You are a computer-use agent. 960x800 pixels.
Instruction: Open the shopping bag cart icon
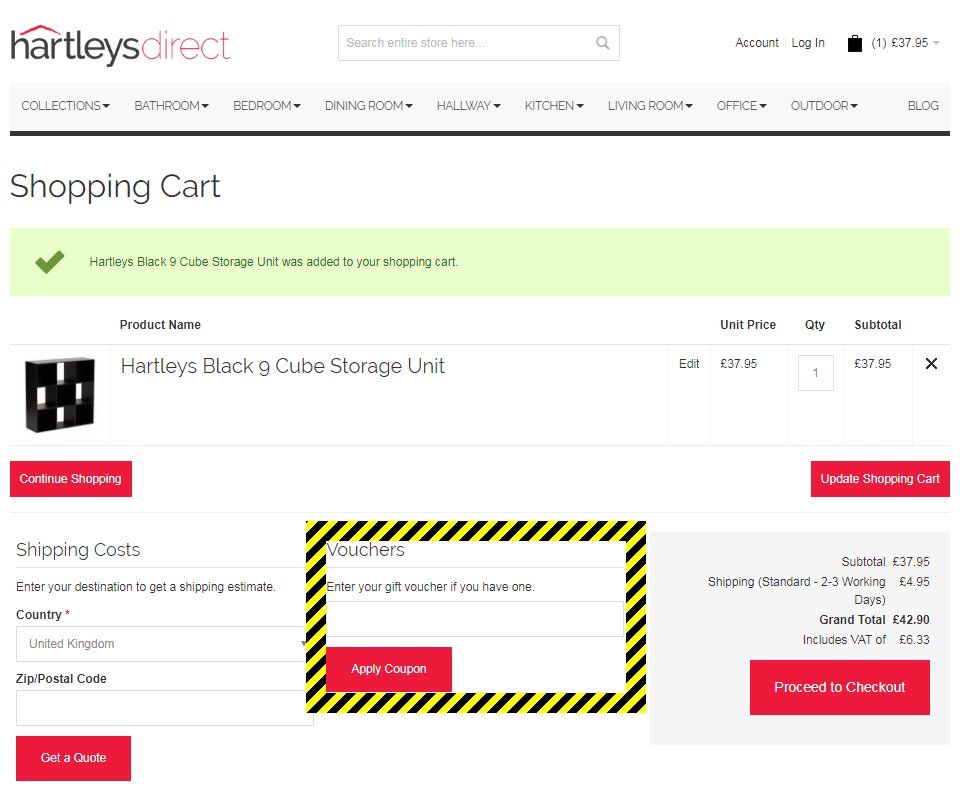(x=855, y=43)
